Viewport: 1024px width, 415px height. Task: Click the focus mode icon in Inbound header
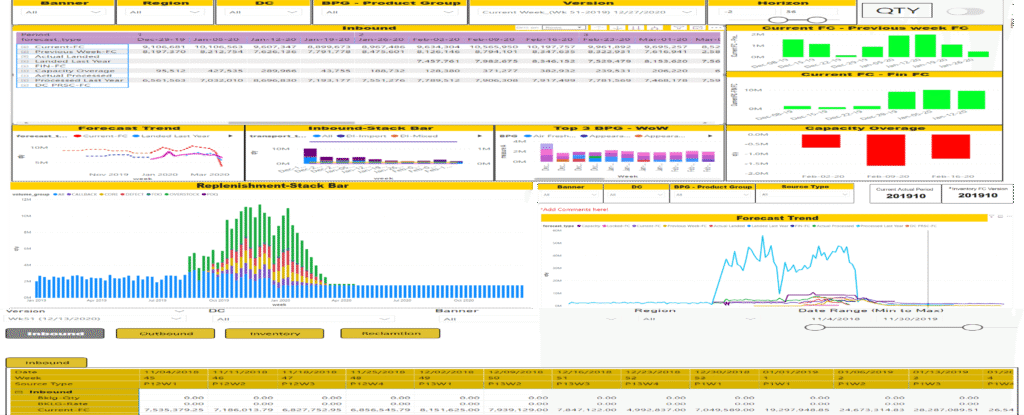coord(697,27)
